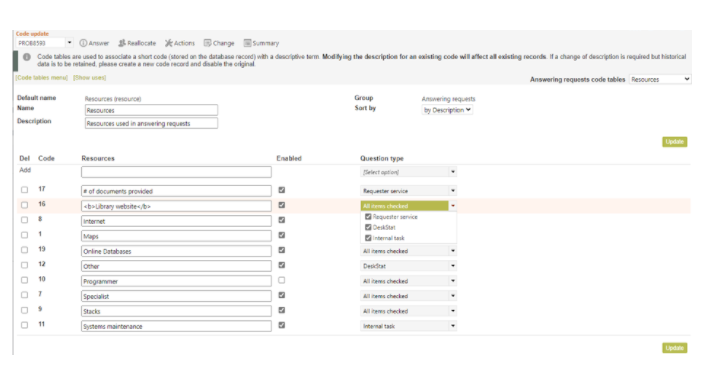Click the Answer icon in toolbar
Image resolution: width=723 pixels, height=379 pixels.
[83, 43]
